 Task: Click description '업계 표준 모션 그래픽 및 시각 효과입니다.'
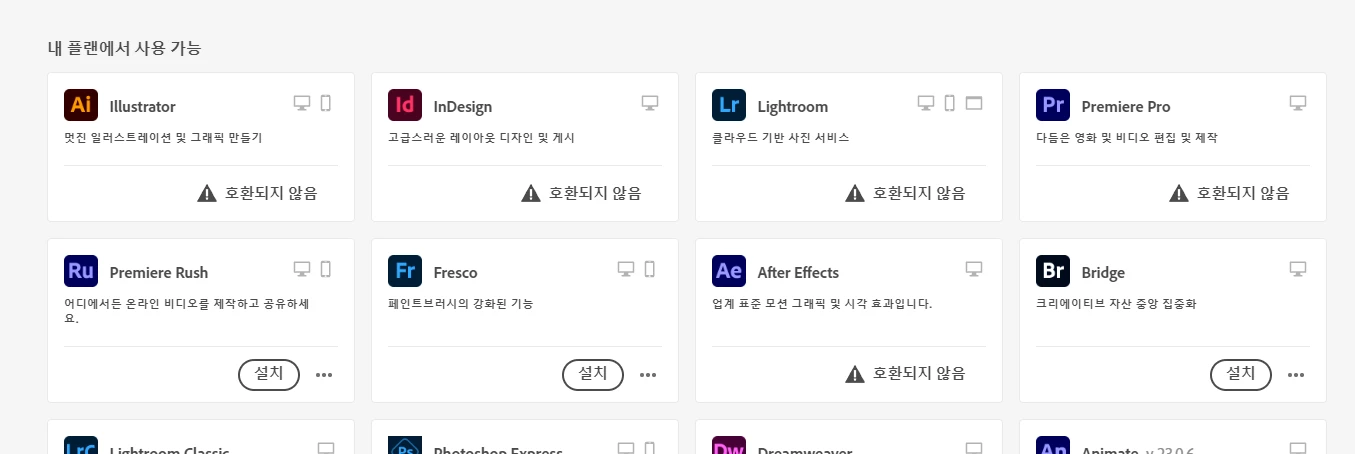tap(822, 304)
